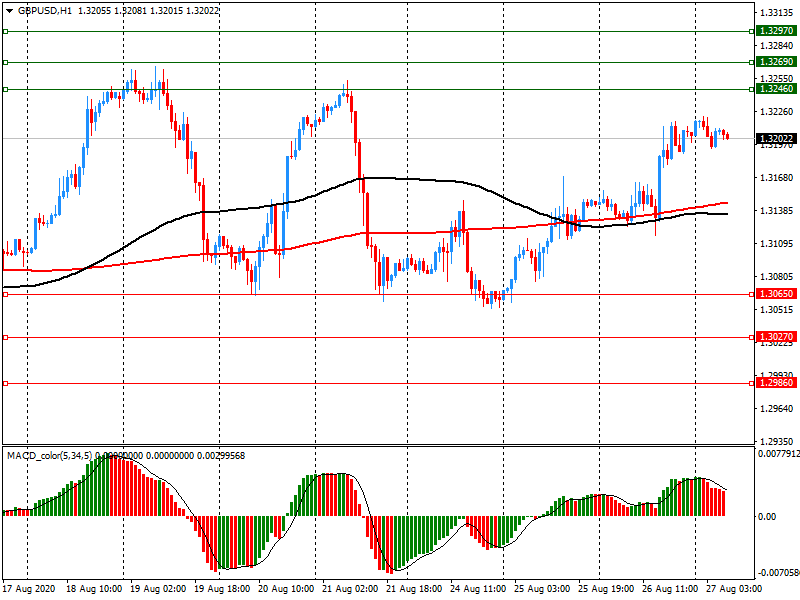Select the green 1.32970 price level tag
The height and width of the screenshot is (600, 800).
(776, 31)
